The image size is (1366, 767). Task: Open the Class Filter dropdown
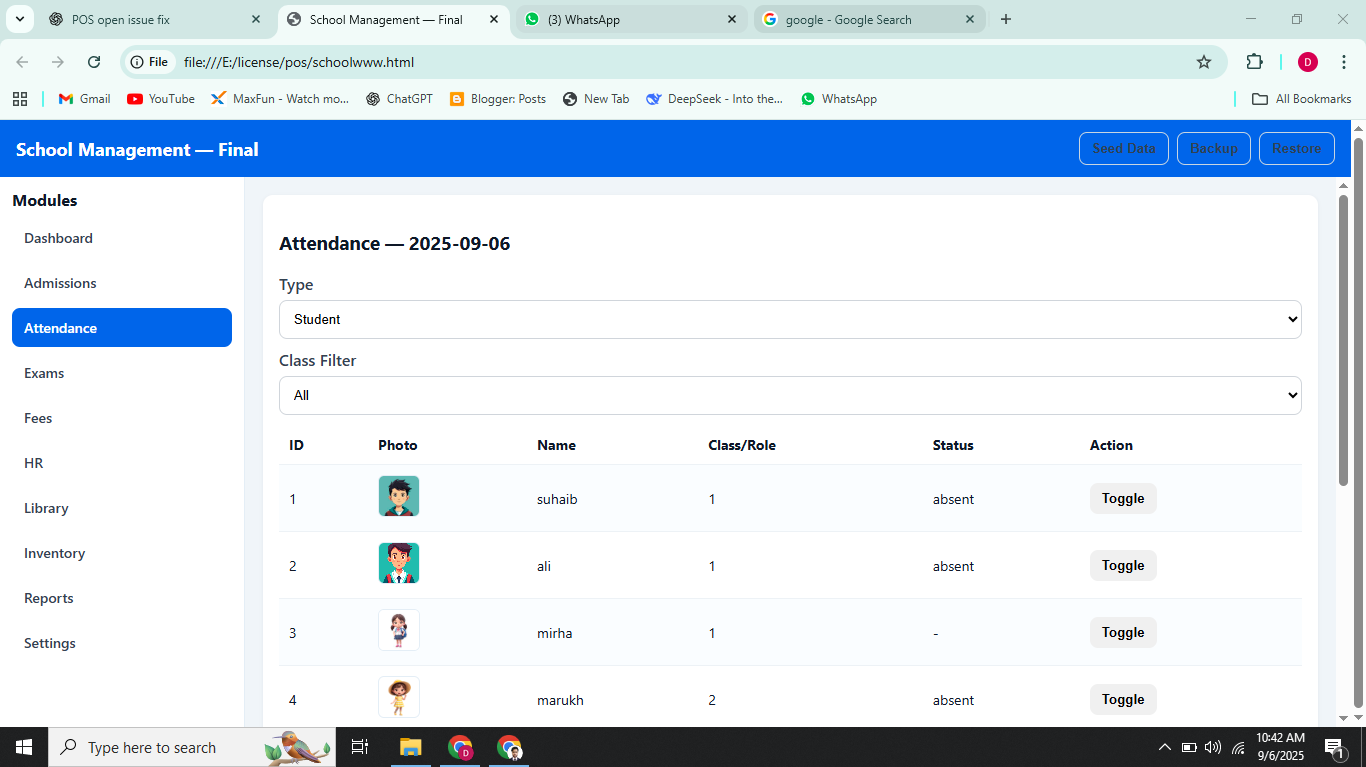point(789,395)
